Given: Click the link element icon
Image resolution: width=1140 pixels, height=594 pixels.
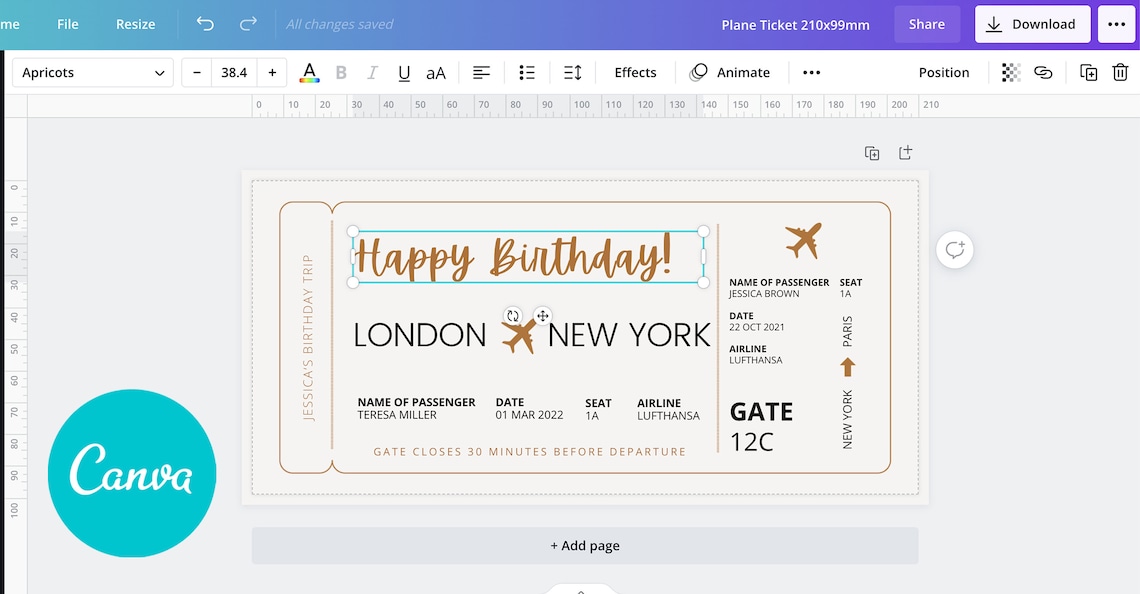Looking at the screenshot, I should (x=1043, y=72).
